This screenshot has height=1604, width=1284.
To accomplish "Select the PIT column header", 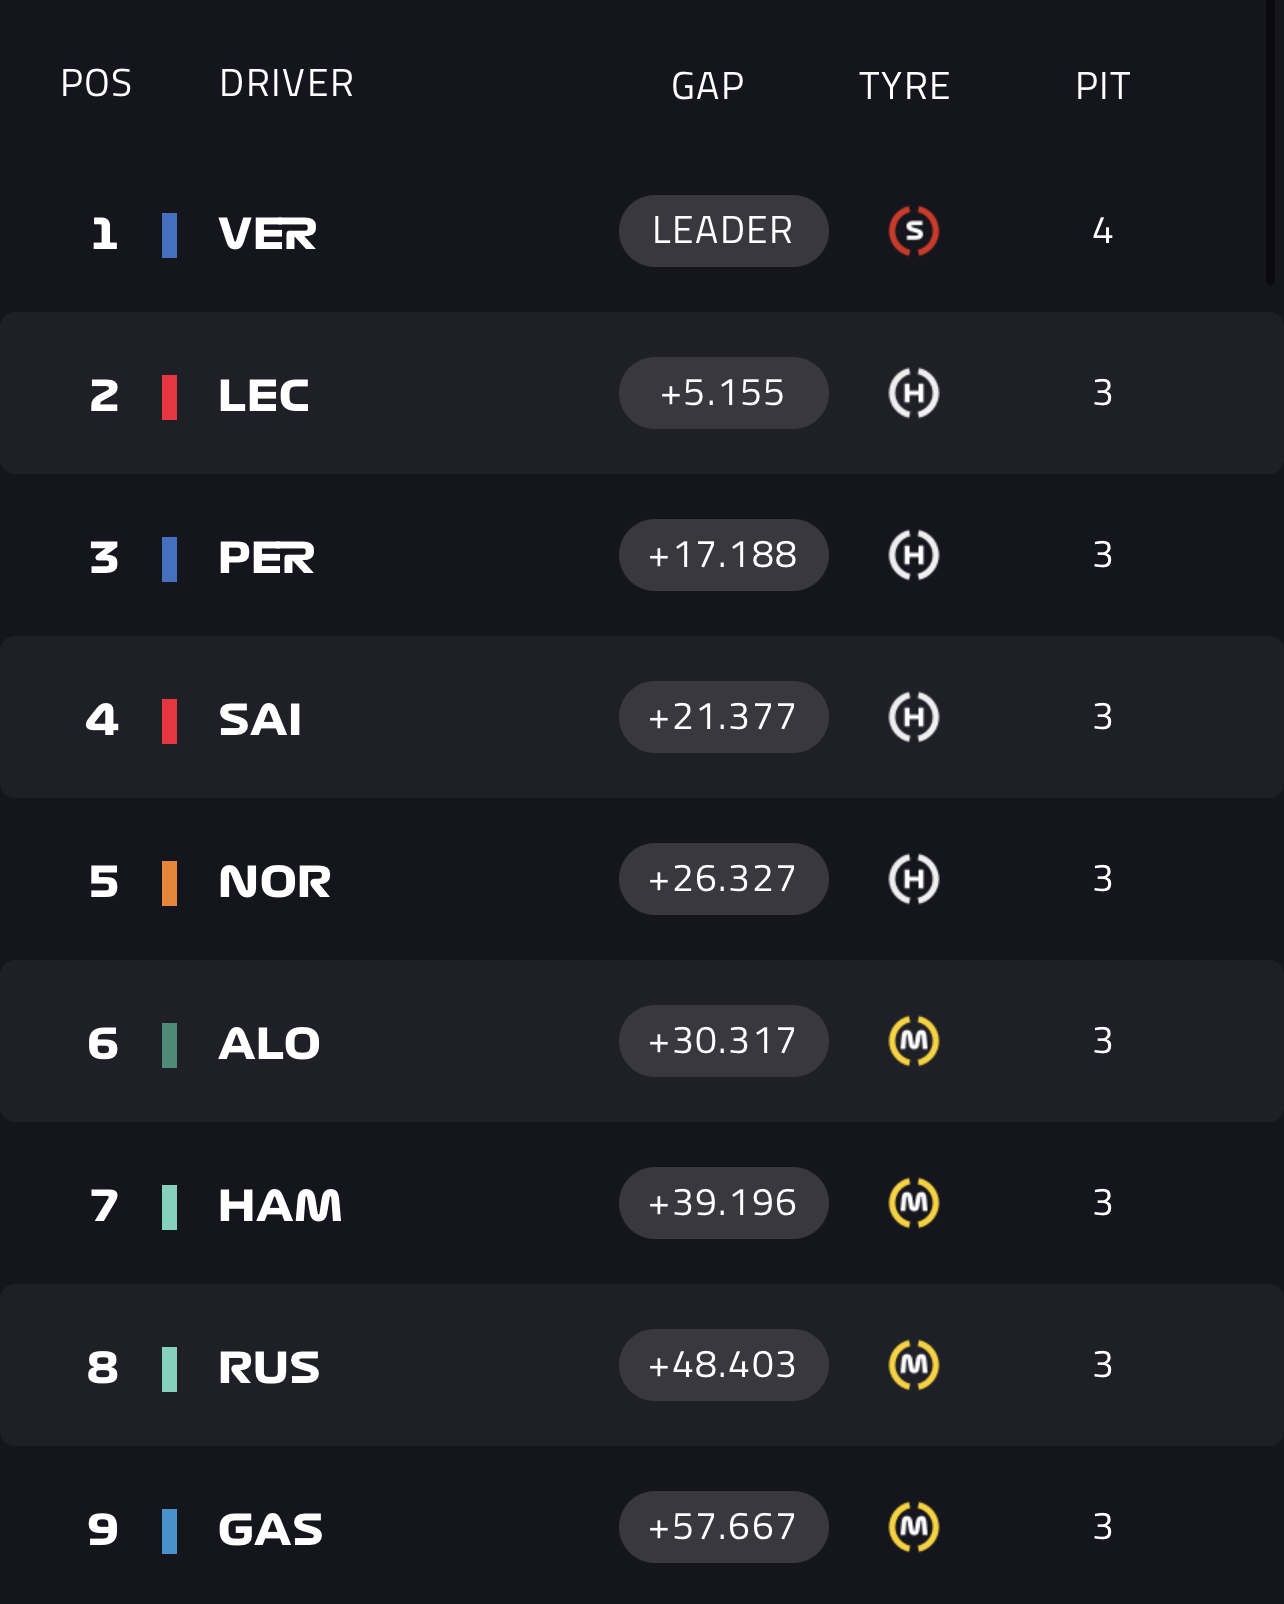I will tap(1102, 86).
